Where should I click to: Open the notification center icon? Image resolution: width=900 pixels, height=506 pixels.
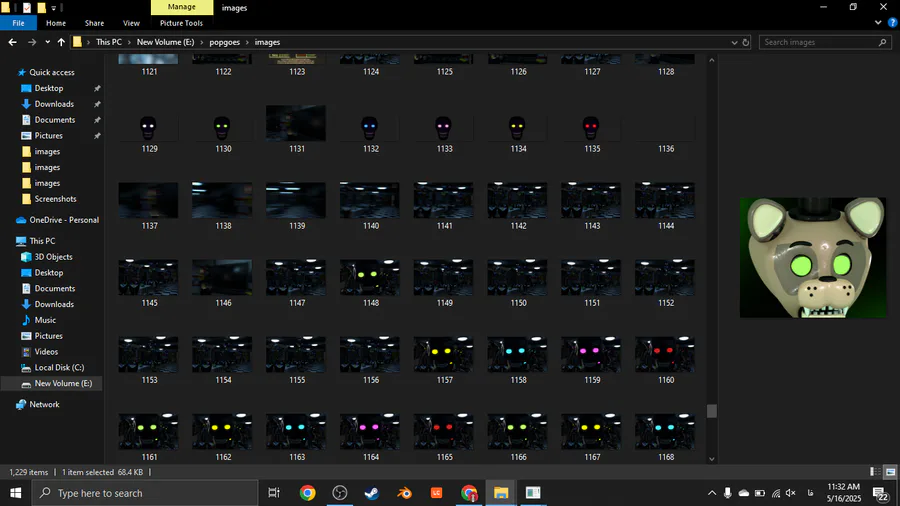click(880, 493)
